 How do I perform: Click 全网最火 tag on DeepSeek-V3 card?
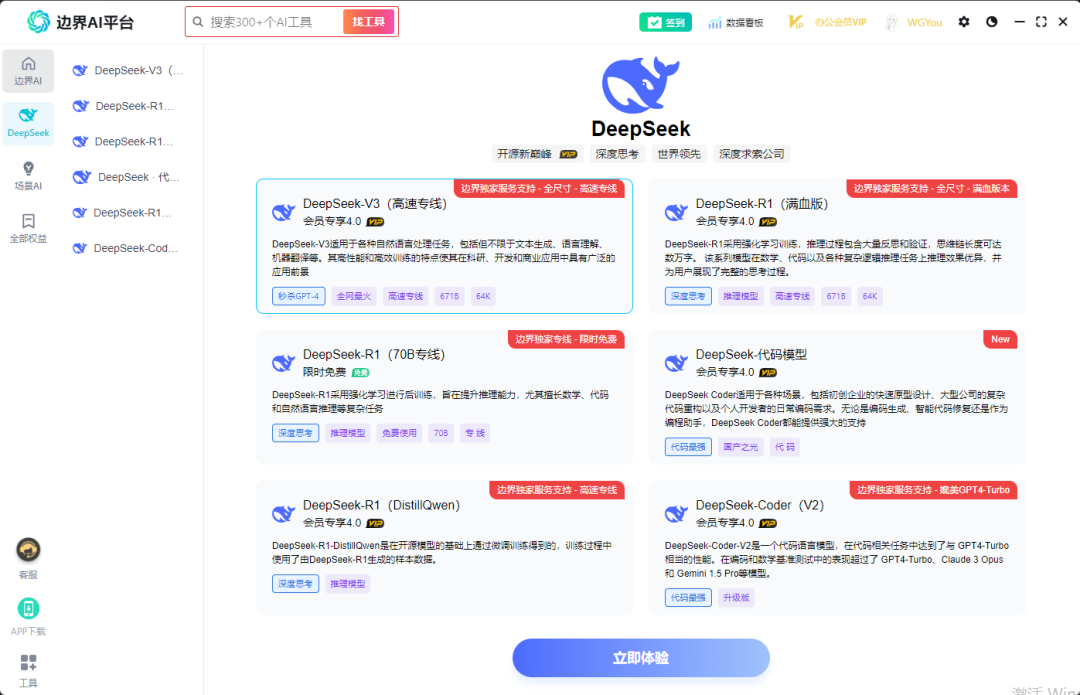(353, 296)
